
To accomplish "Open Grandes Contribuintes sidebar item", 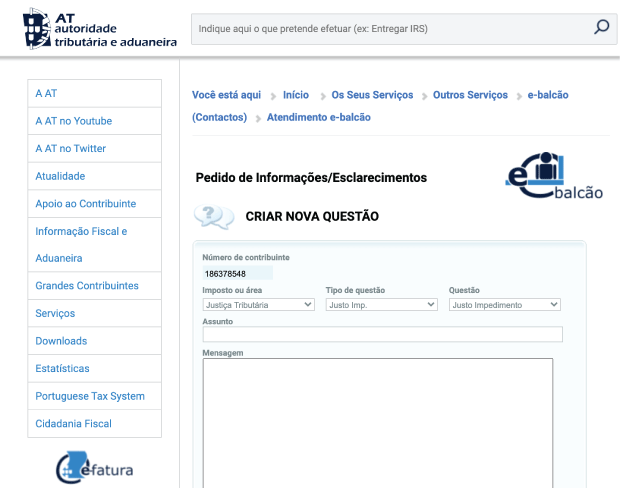I will [87, 286].
